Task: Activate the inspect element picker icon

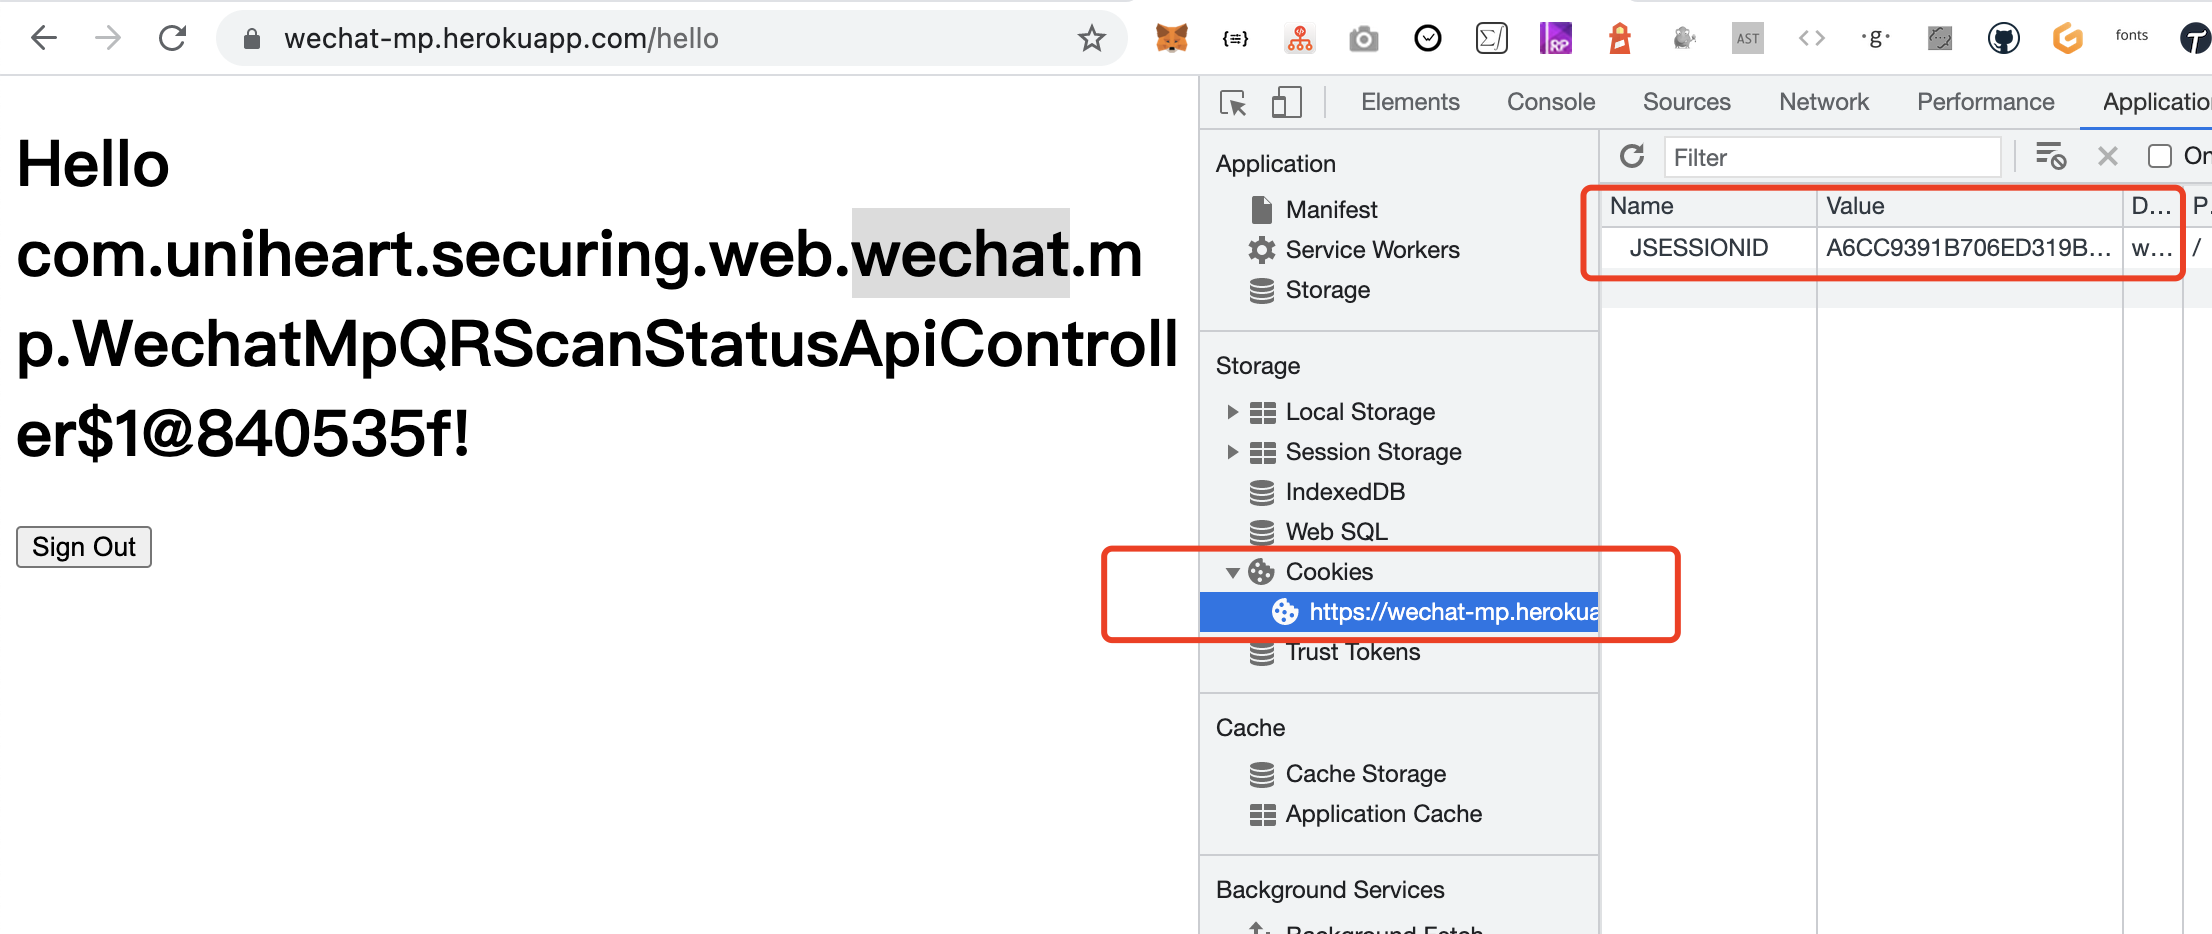Action: coord(1233,102)
